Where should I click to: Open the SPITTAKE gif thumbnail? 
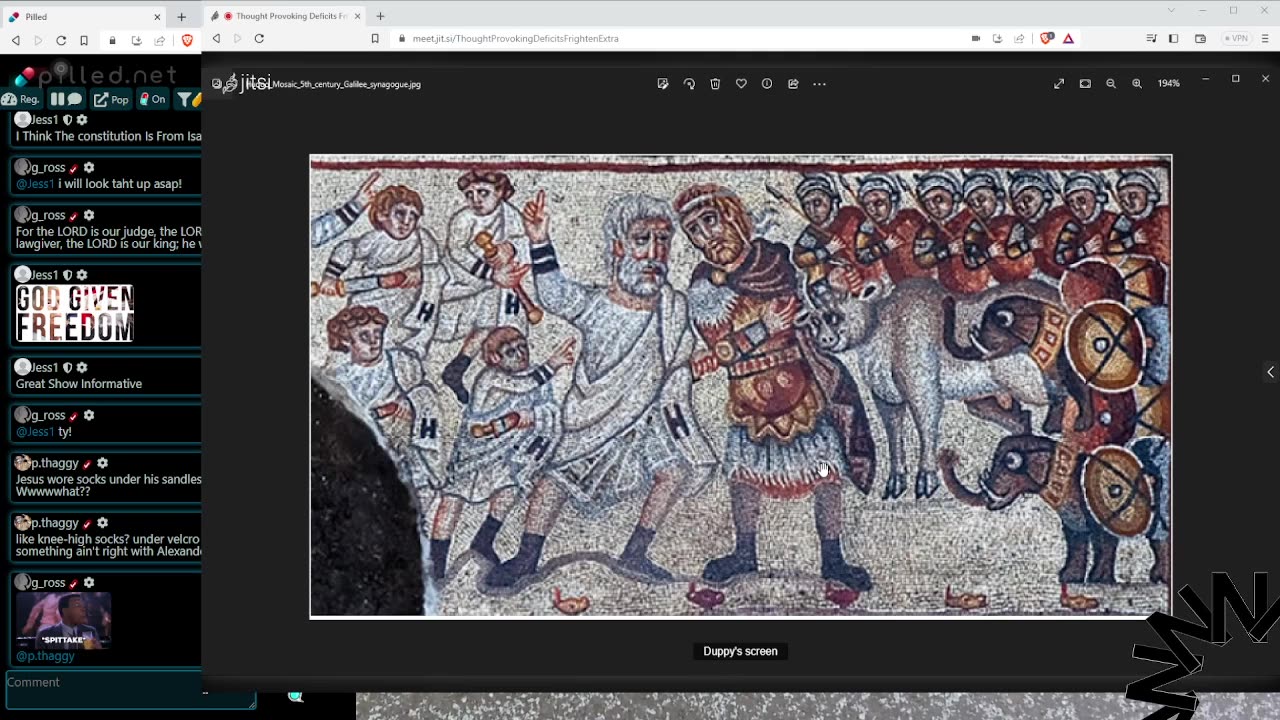[x=63, y=621]
